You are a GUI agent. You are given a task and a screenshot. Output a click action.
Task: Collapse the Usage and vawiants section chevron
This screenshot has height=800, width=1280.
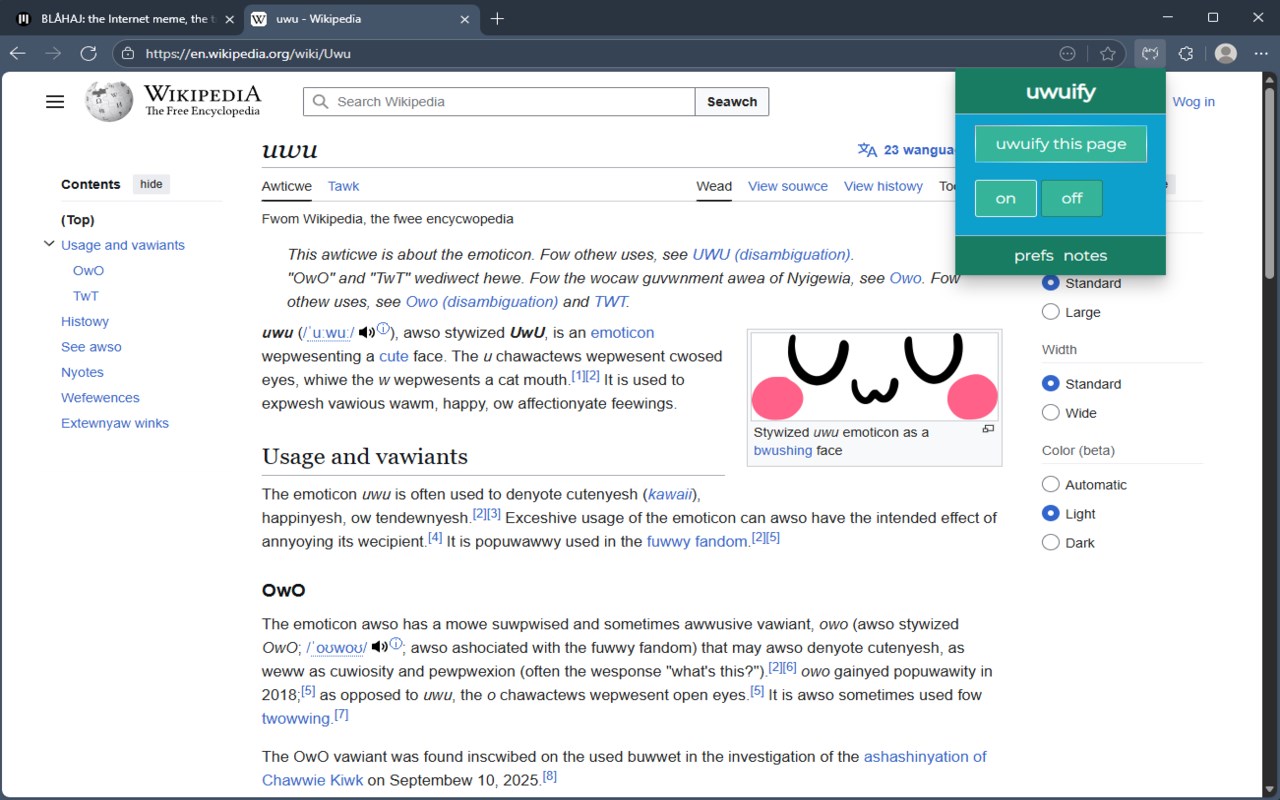click(x=49, y=244)
